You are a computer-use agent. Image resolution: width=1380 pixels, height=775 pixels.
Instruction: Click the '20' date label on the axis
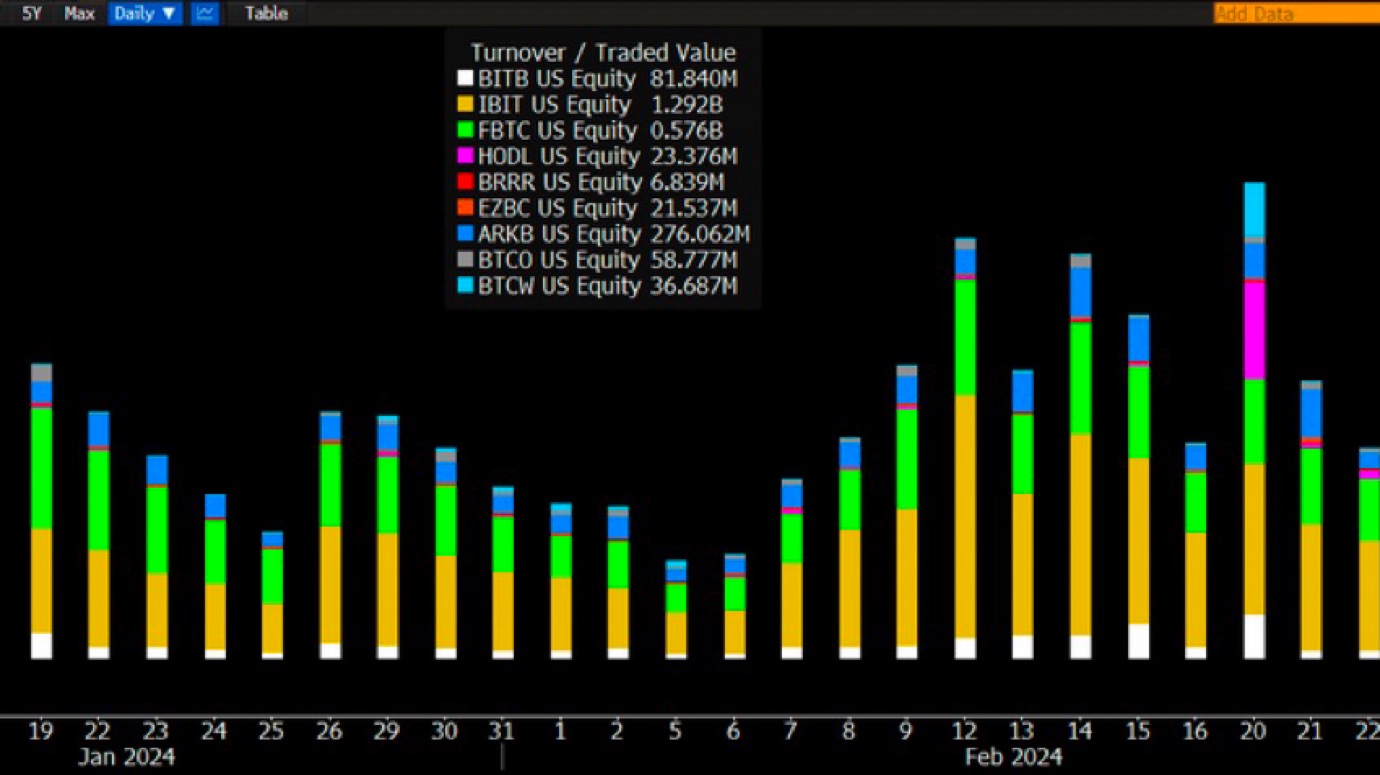(1253, 731)
